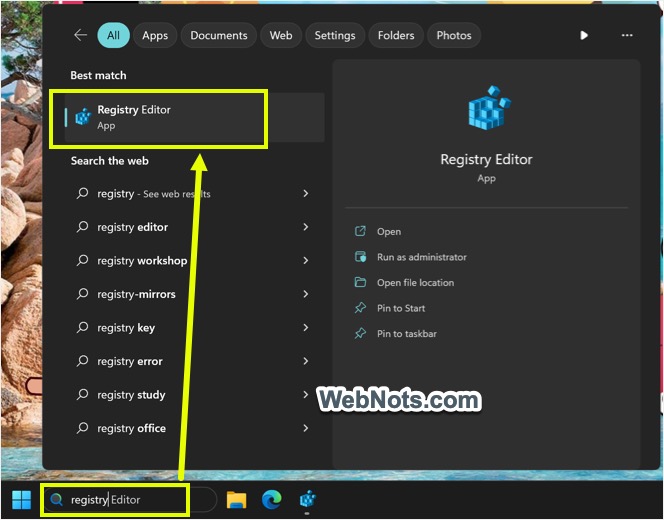Click the Pin to Start pin icon
664x520 pixels.
(x=360, y=308)
